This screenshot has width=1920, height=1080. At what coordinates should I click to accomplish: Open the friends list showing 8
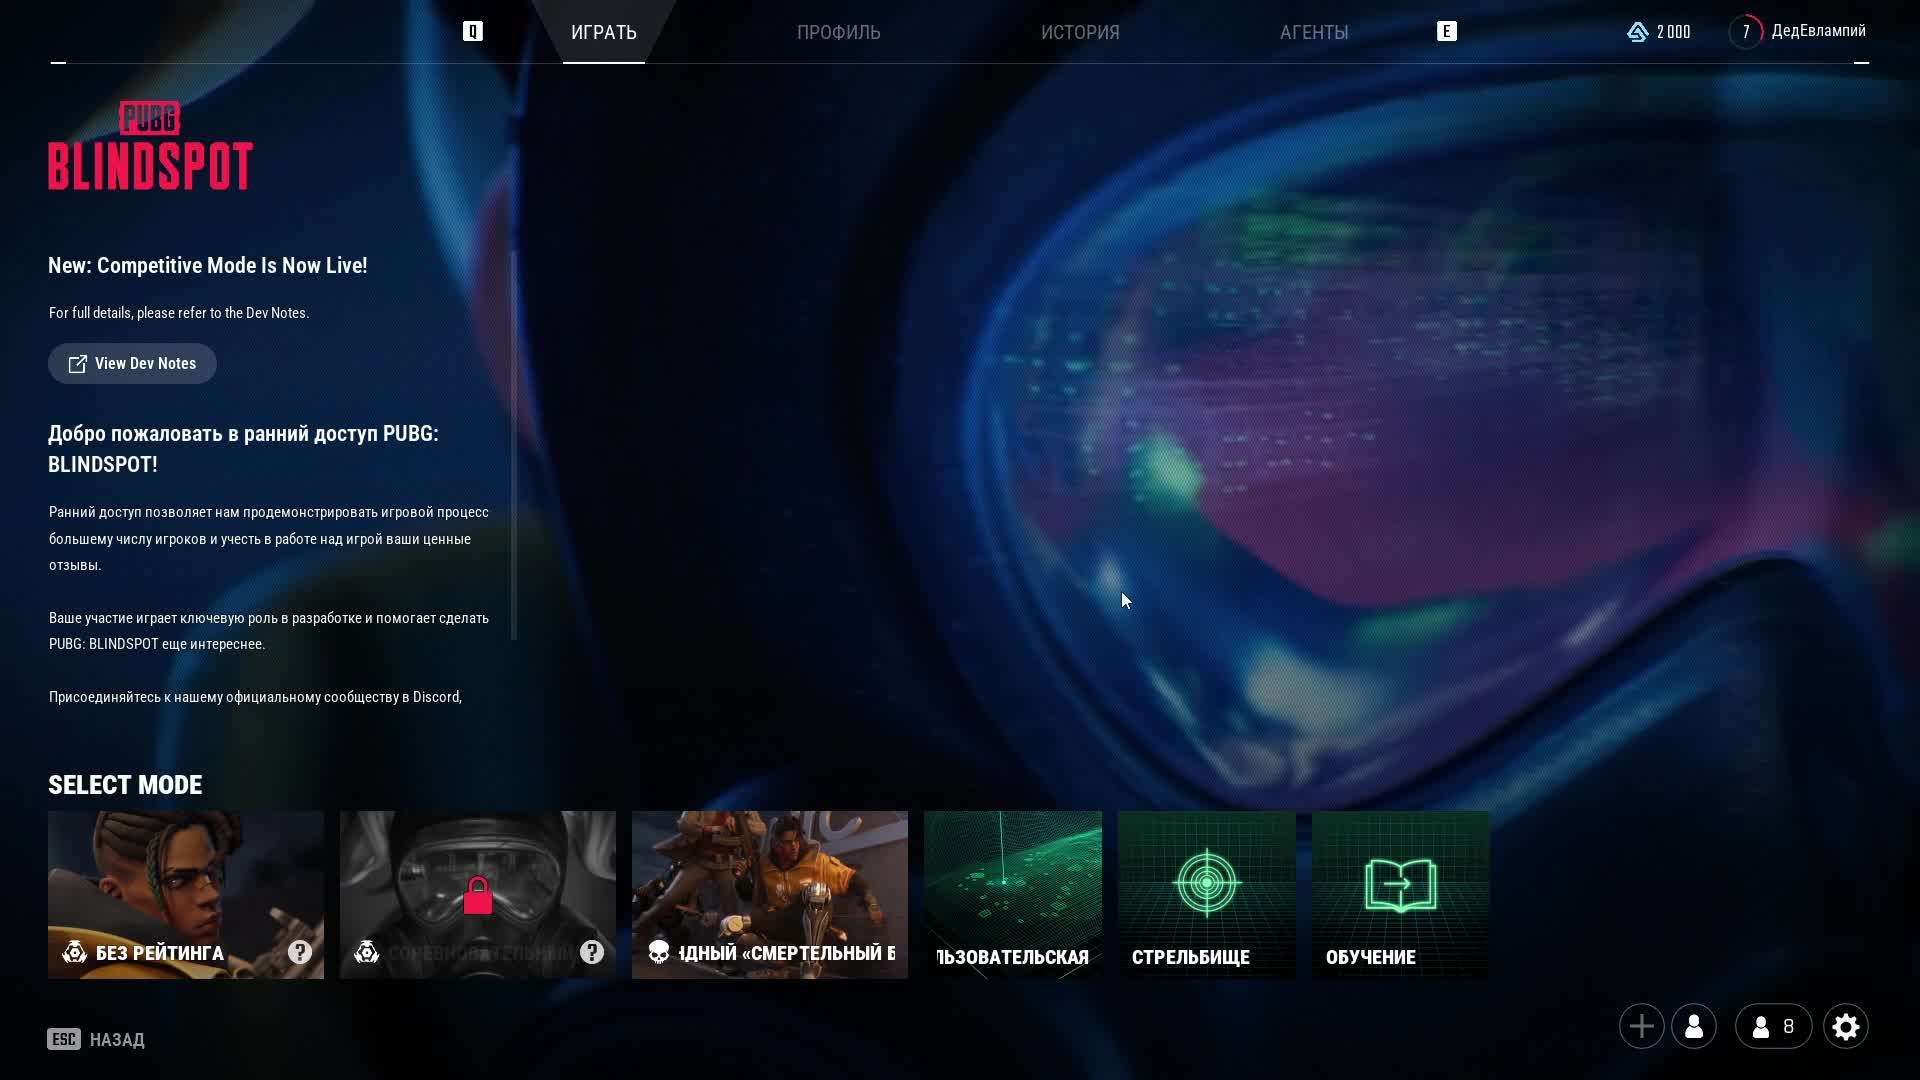pyautogui.click(x=1773, y=1026)
